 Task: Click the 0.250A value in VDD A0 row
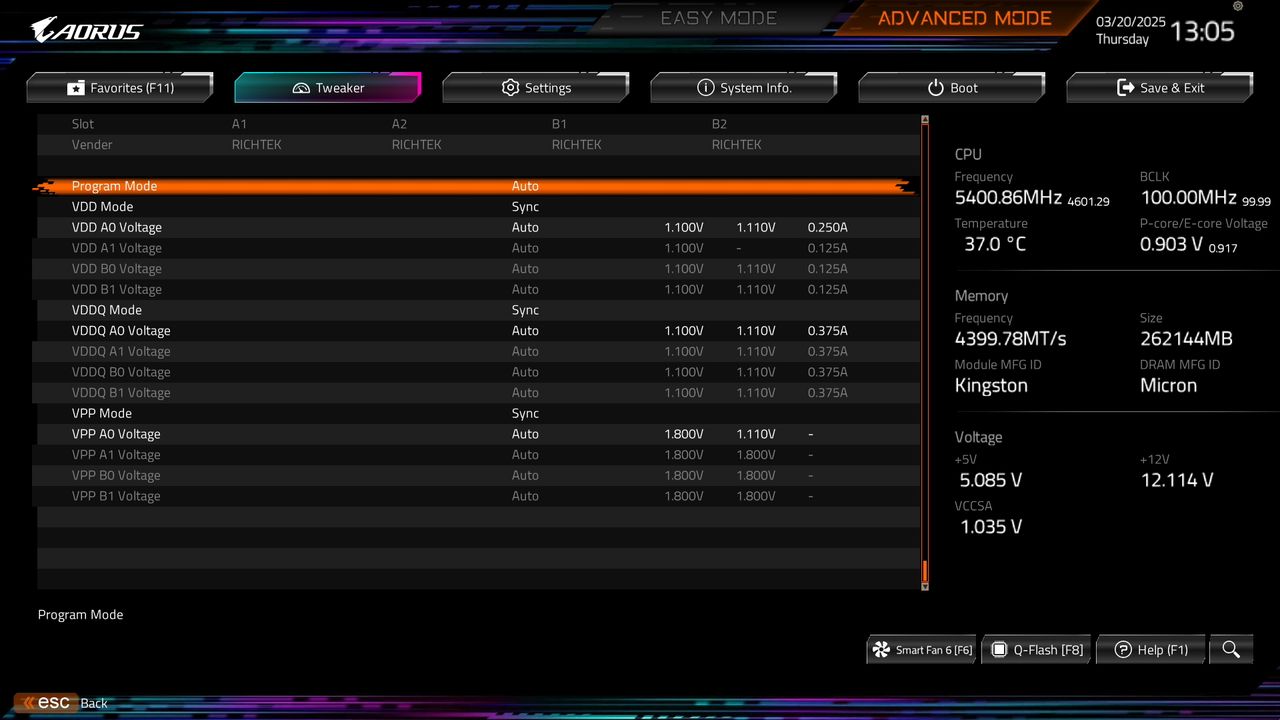tap(827, 227)
